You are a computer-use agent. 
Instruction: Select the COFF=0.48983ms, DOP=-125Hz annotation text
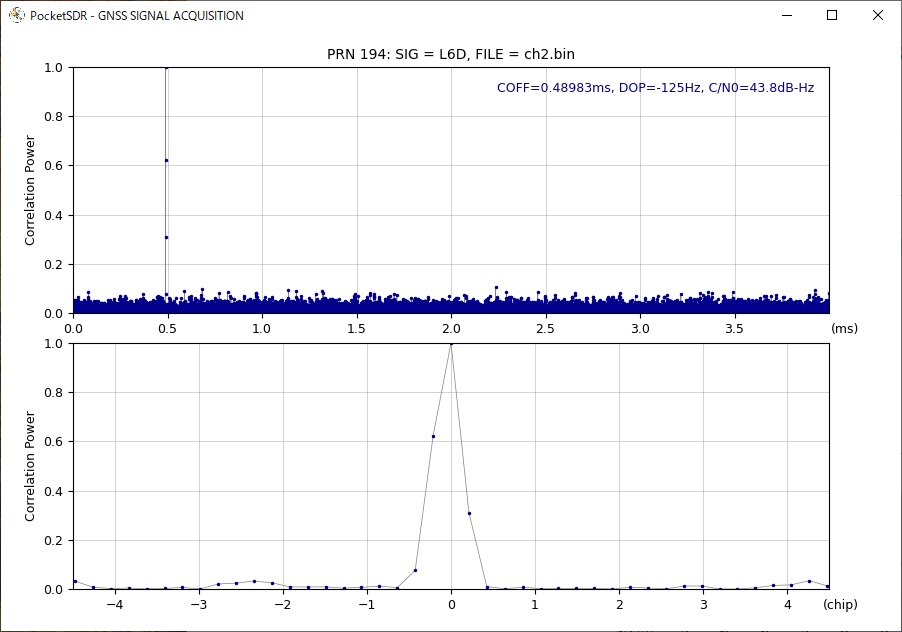click(x=655, y=87)
